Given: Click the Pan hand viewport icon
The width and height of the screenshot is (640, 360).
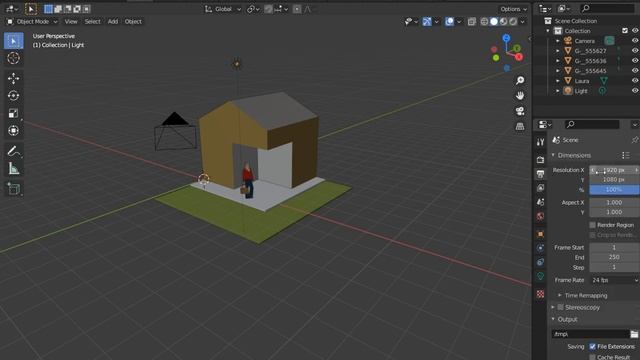Looking at the screenshot, I should [x=520, y=96].
